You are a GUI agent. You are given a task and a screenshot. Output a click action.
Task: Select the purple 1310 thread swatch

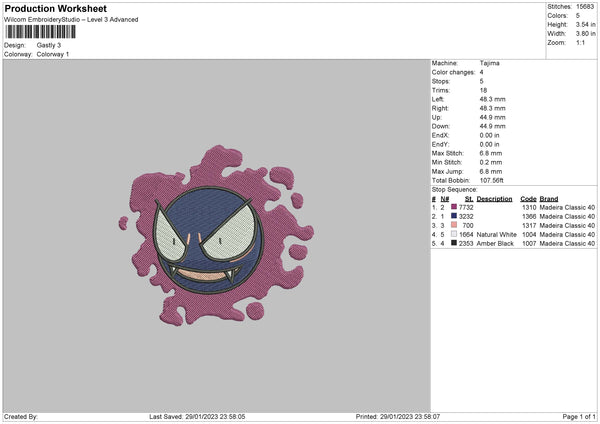(454, 207)
